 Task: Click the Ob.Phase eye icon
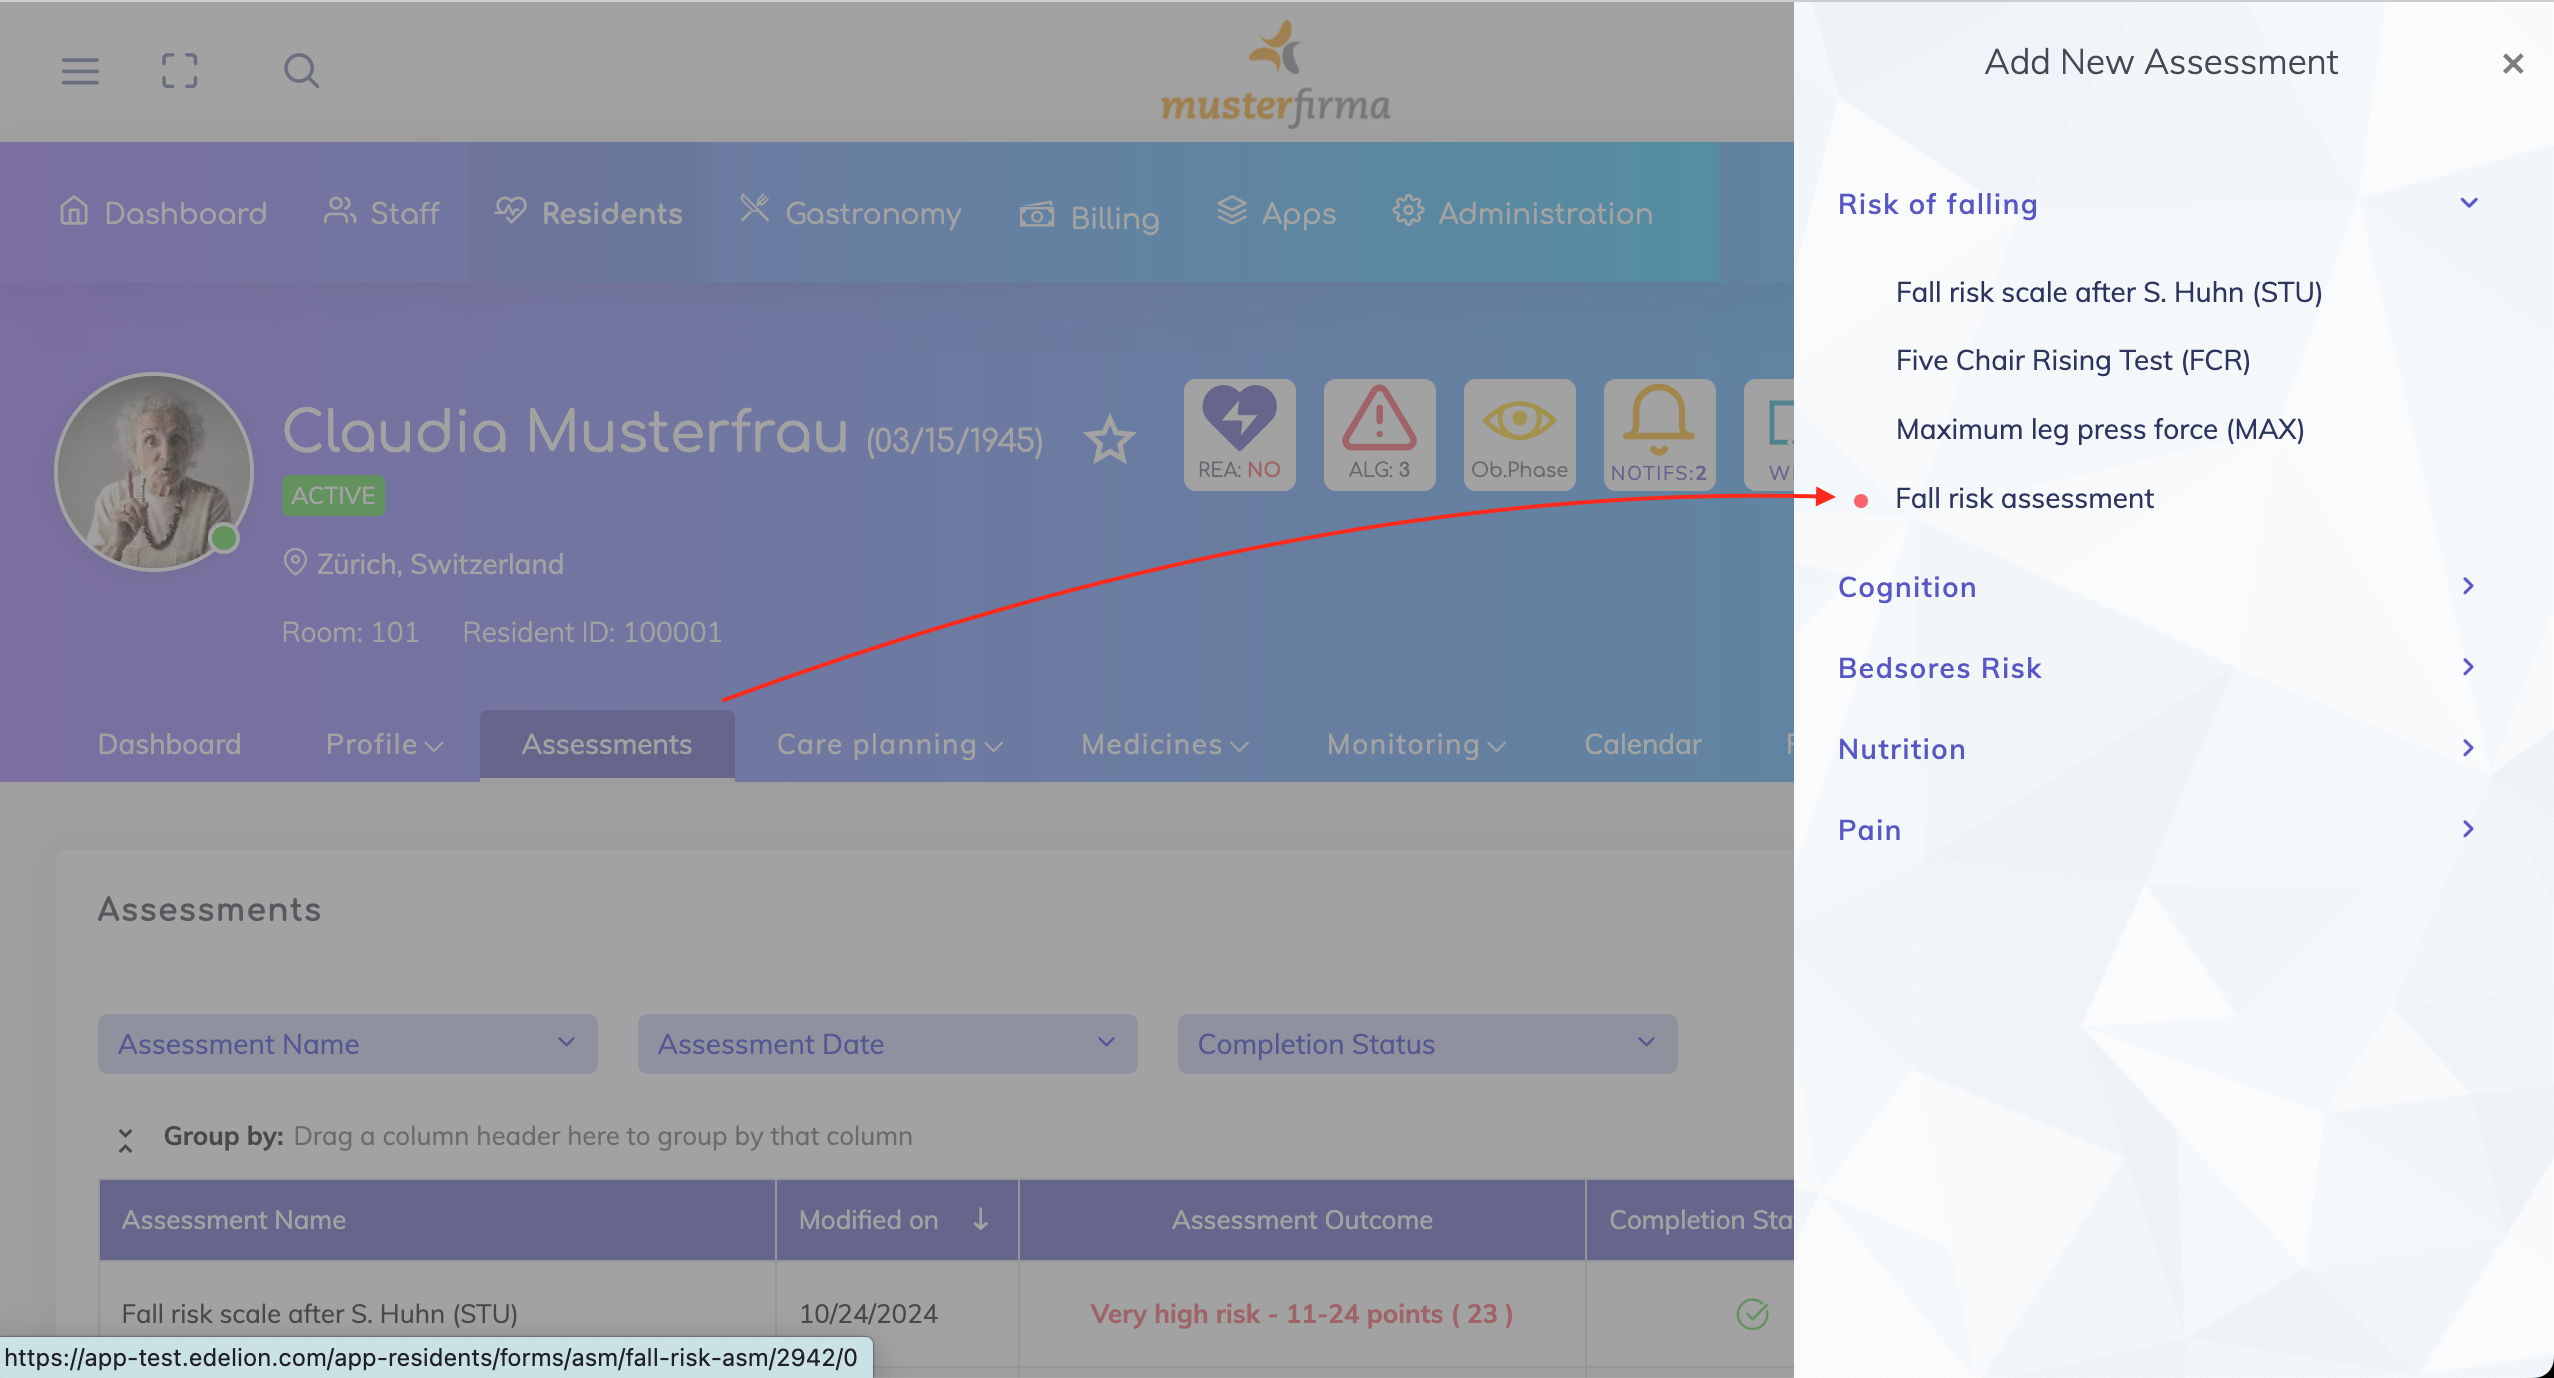pyautogui.click(x=1519, y=434)
